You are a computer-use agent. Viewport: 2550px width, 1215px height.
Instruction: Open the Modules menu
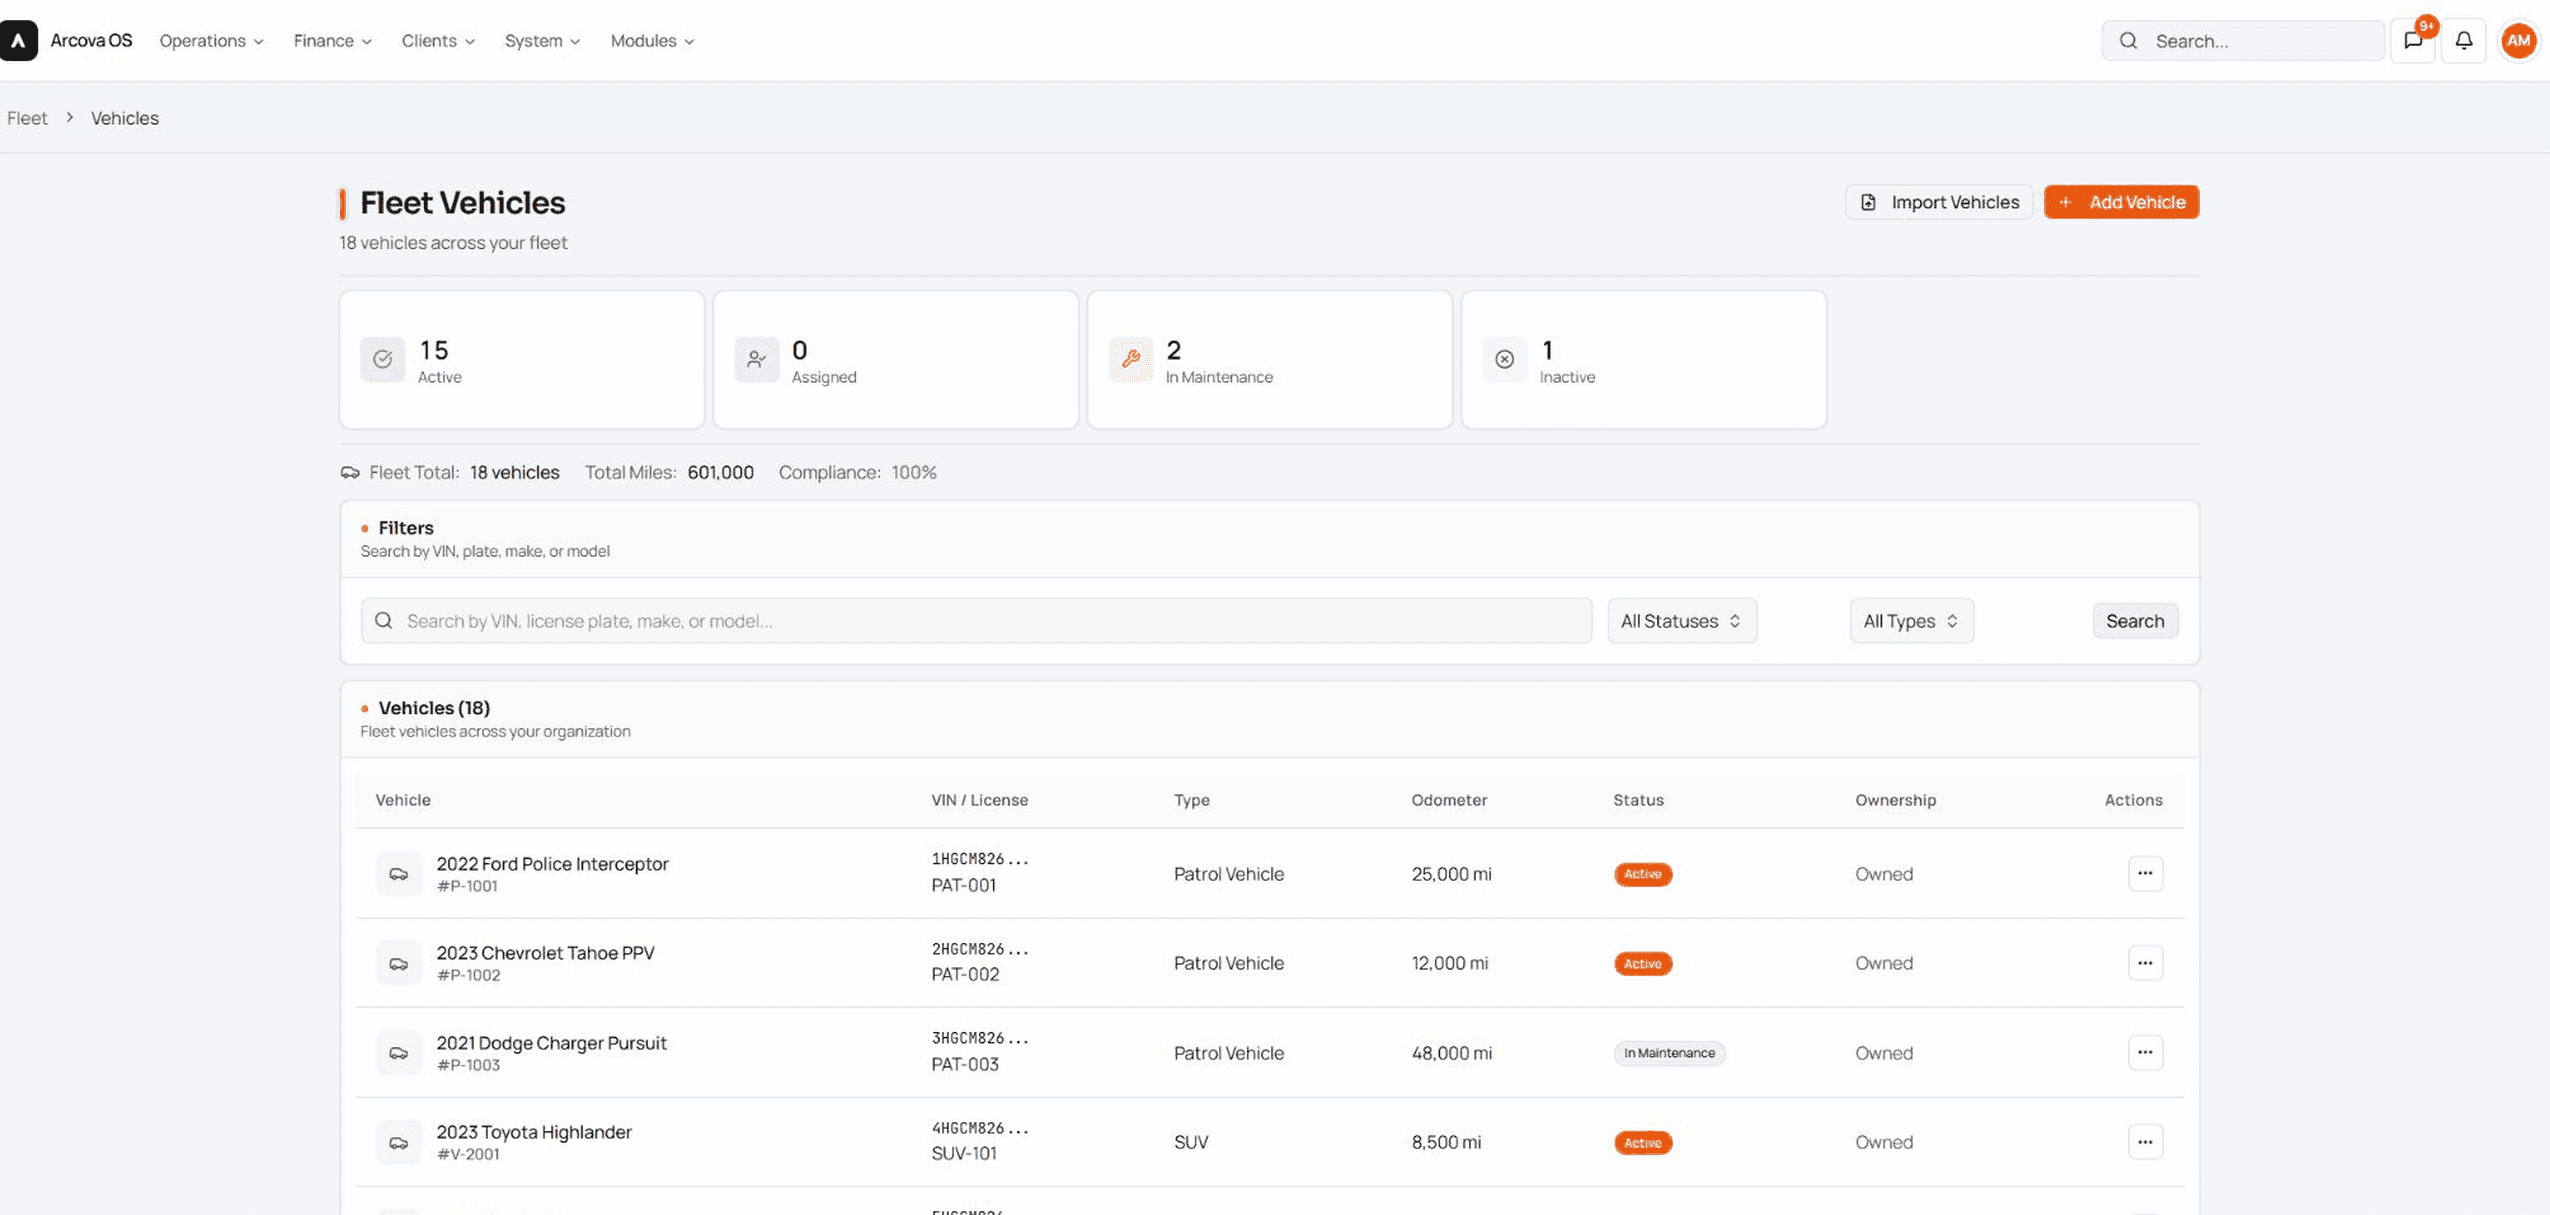[652, 41]
